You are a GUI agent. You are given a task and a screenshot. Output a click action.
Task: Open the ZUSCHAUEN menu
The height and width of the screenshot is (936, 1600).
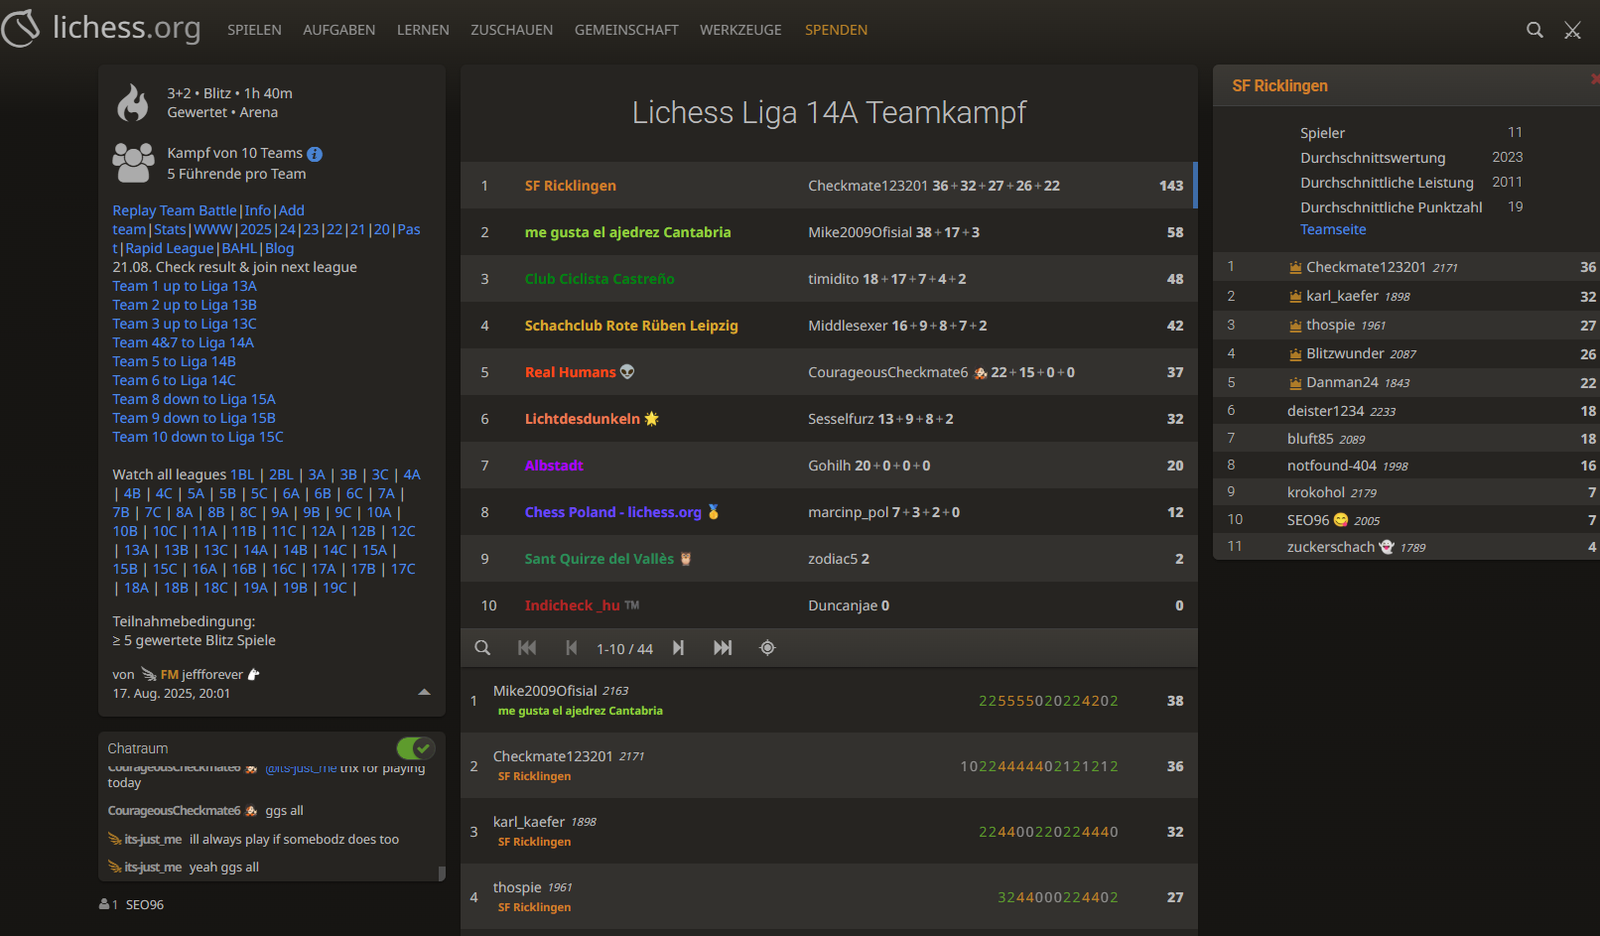pos(512,30)
